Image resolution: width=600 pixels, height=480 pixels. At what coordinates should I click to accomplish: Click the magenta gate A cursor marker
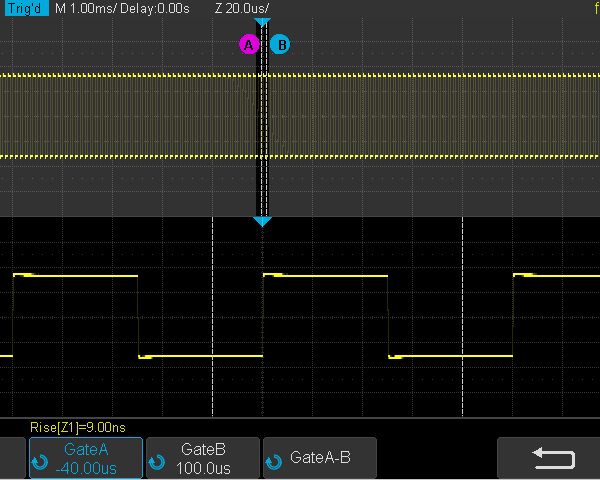(249, 44)
